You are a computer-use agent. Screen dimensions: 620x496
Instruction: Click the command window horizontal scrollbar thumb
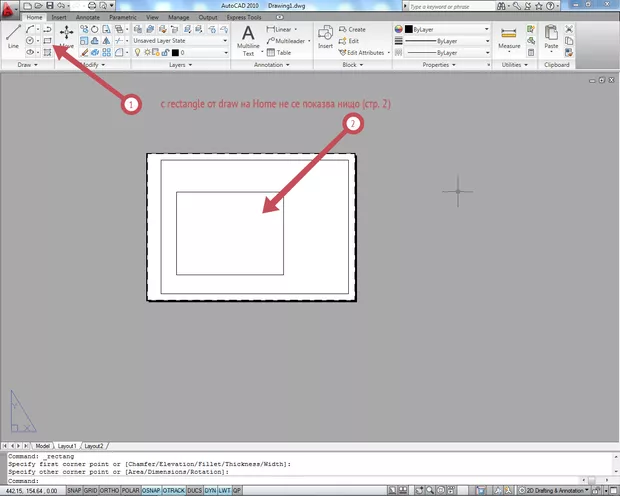[x=592, y=480]
